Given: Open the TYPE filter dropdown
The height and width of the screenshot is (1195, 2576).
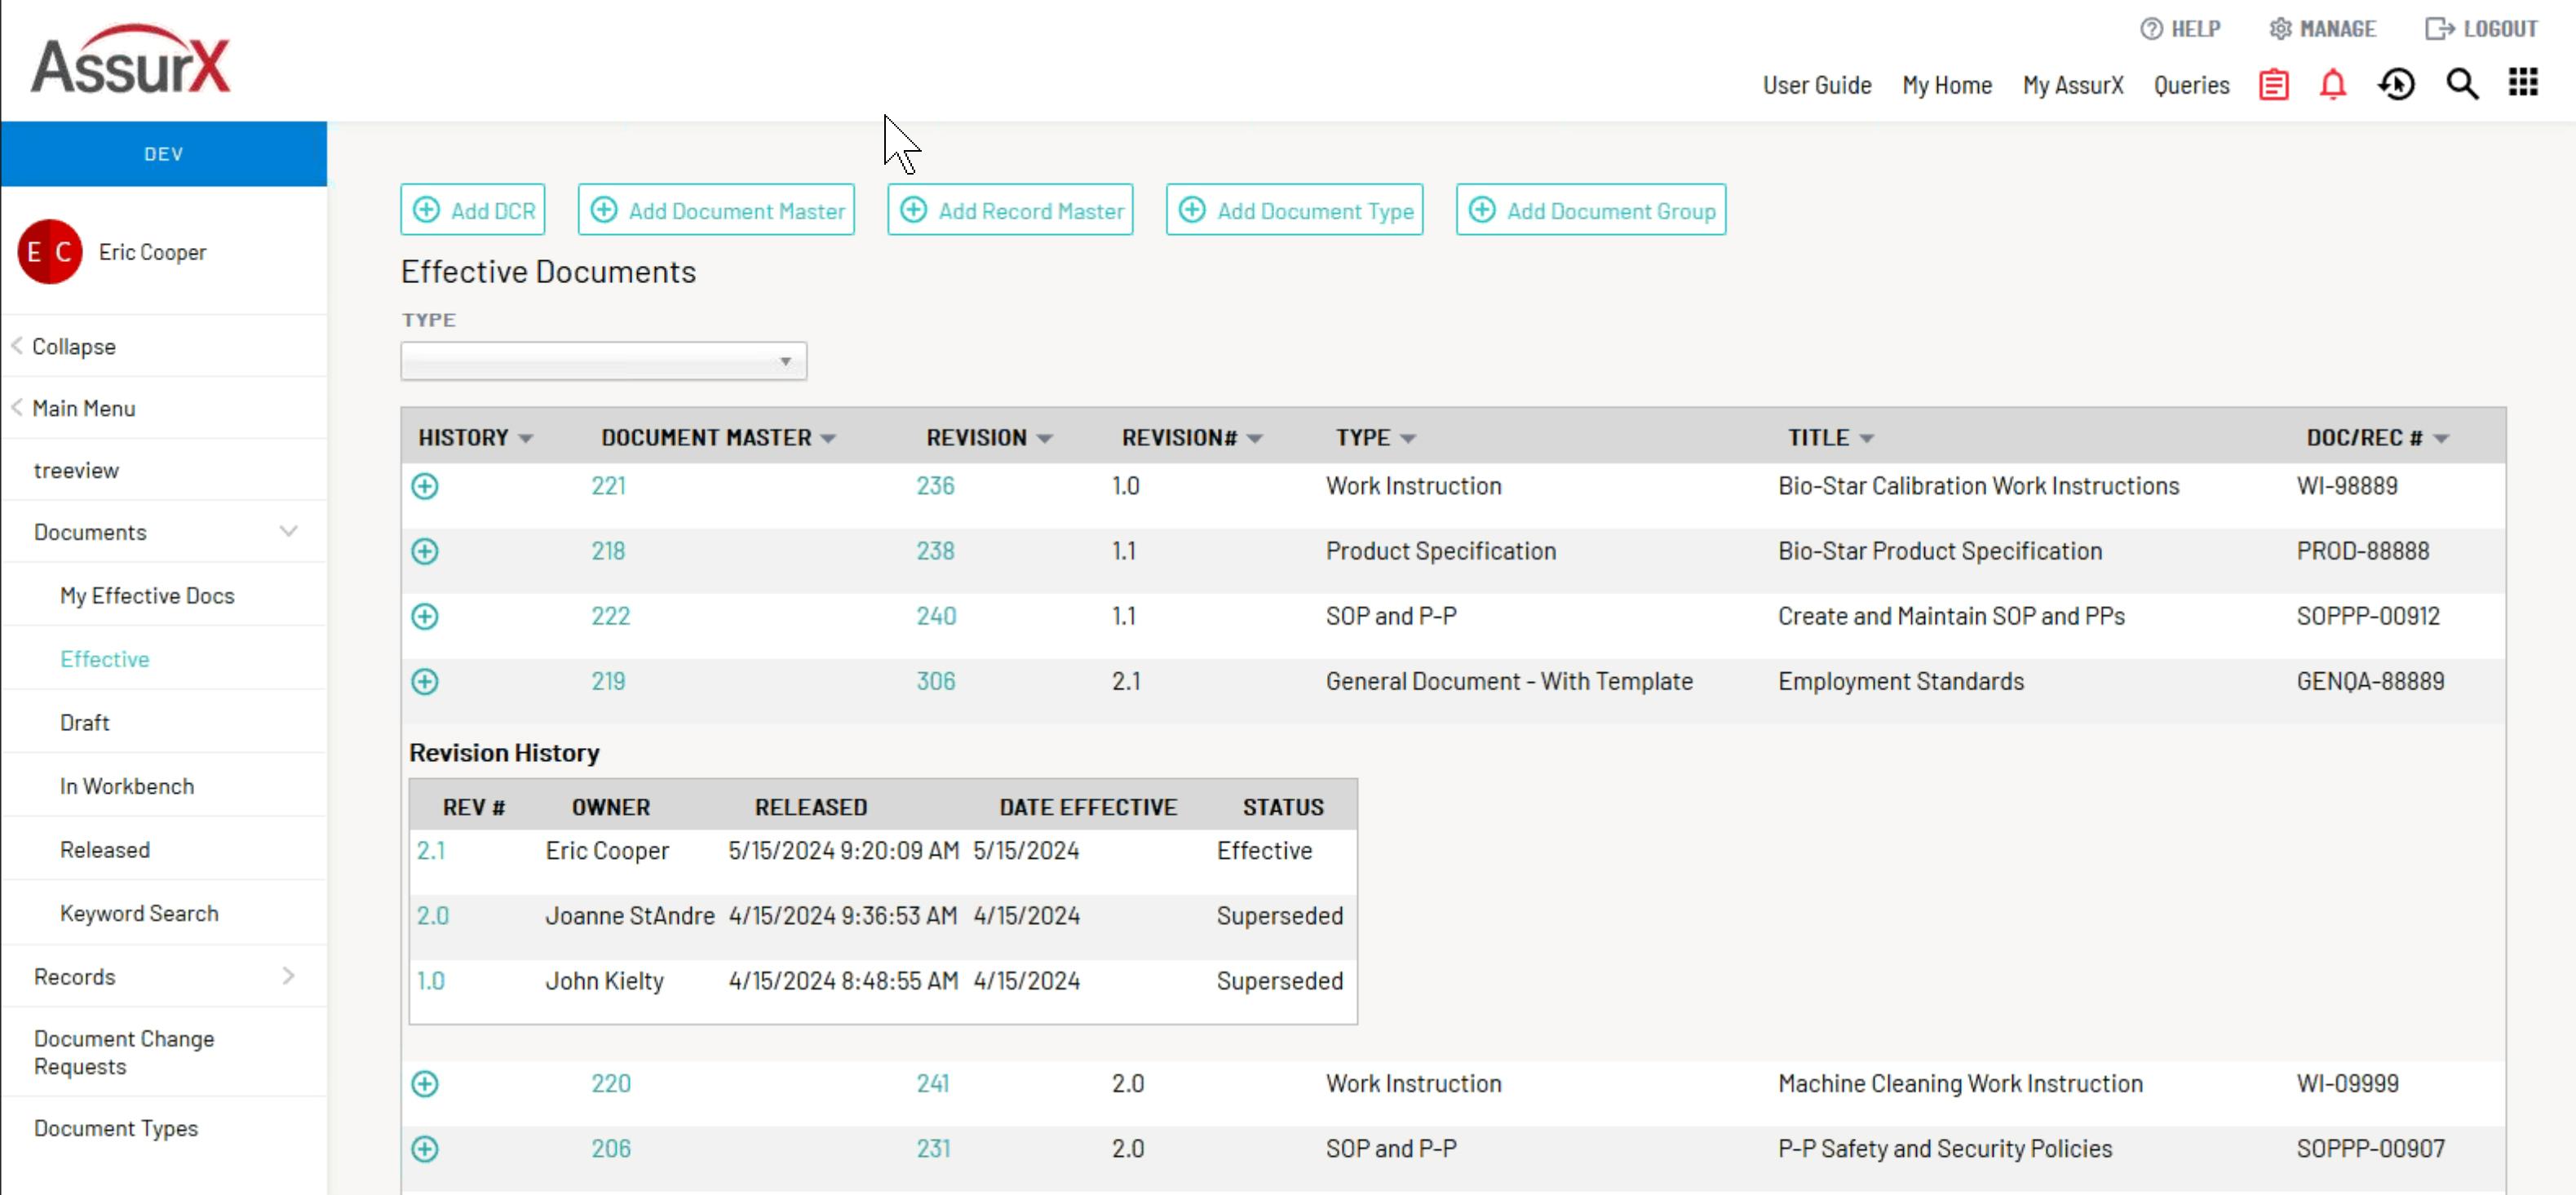Looking at the screenshot, I should pyautogui.click(x=603, y=361).
